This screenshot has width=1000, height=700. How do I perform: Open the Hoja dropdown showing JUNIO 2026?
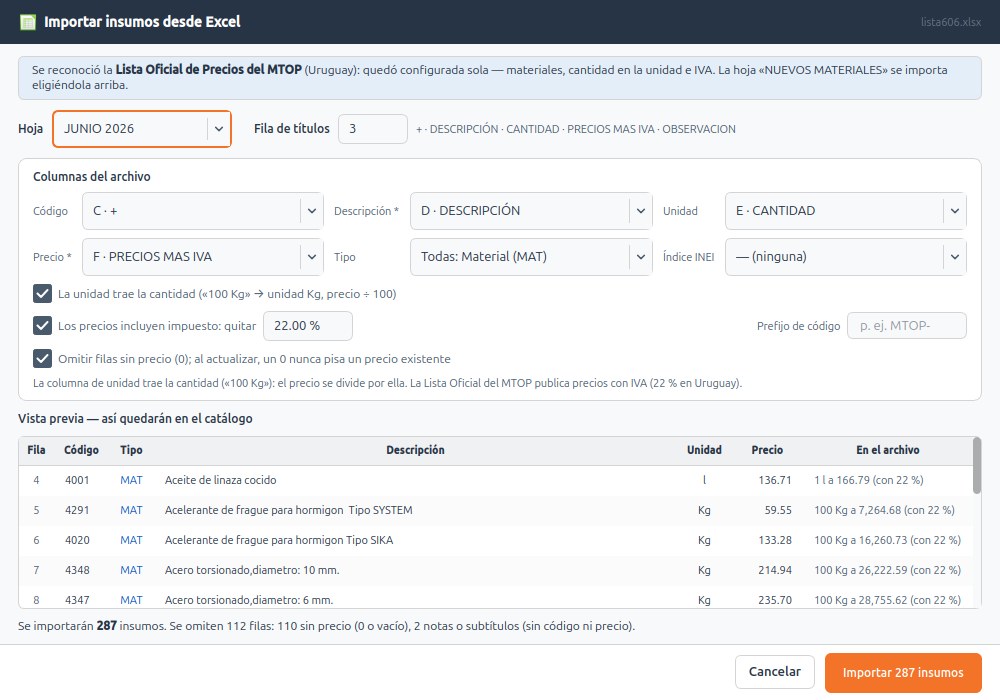(142, 129)
